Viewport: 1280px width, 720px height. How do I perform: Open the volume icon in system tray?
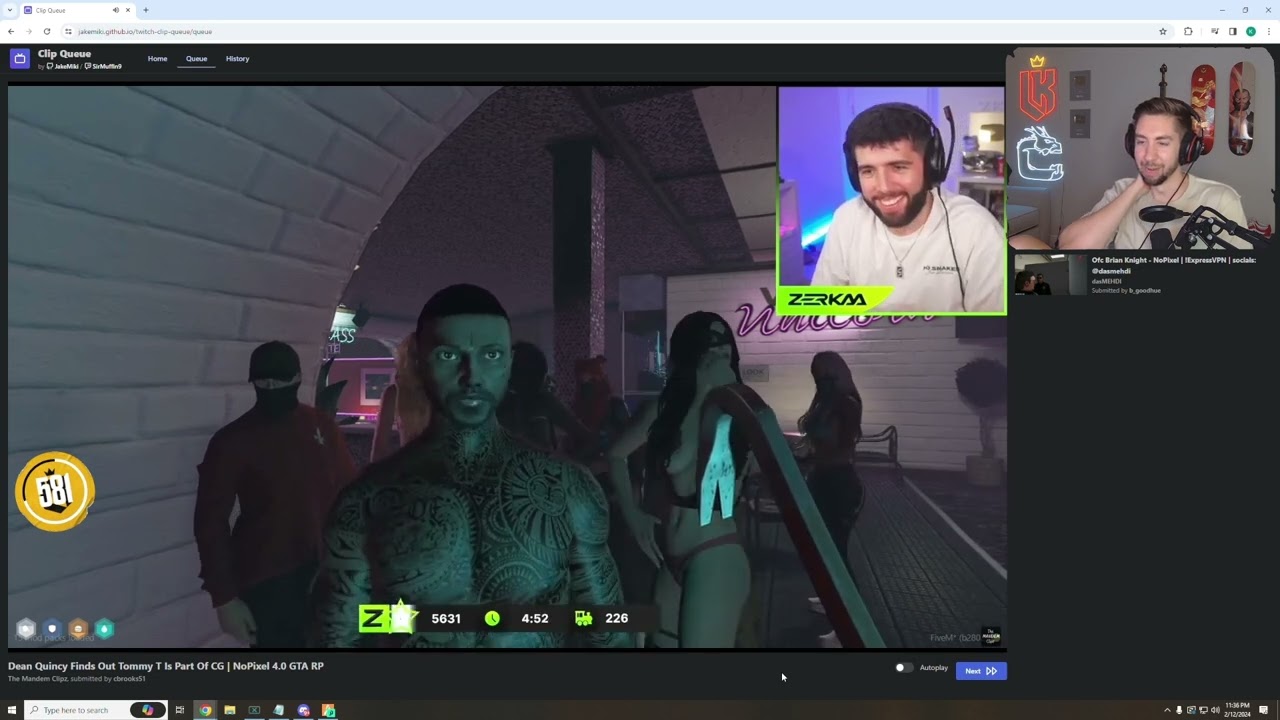pyautogui.click(x=1215, y=710)
